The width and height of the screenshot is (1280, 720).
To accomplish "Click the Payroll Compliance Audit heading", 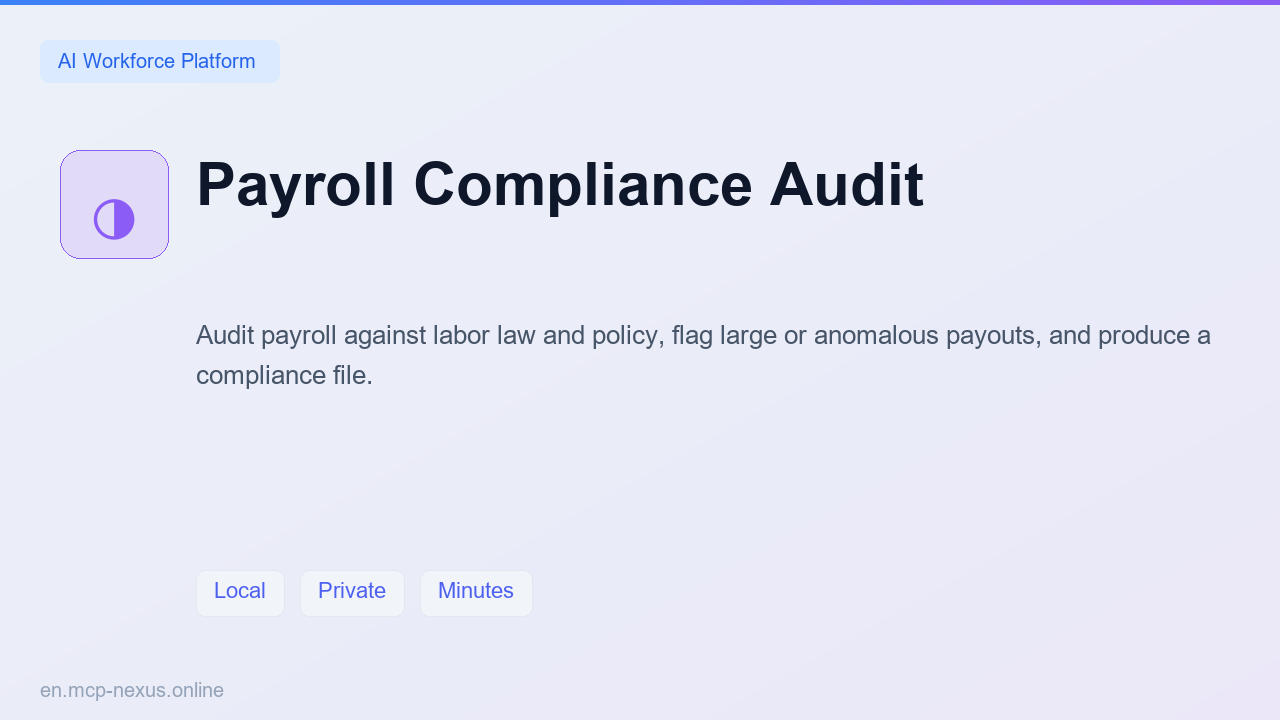I will click(560, 185).
